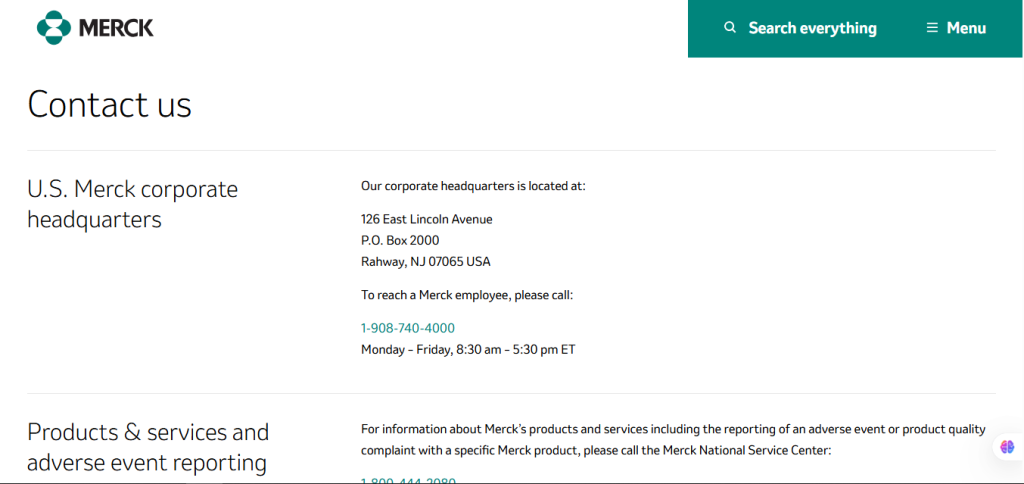Click the Merck logo icon

tap(54, 27)
